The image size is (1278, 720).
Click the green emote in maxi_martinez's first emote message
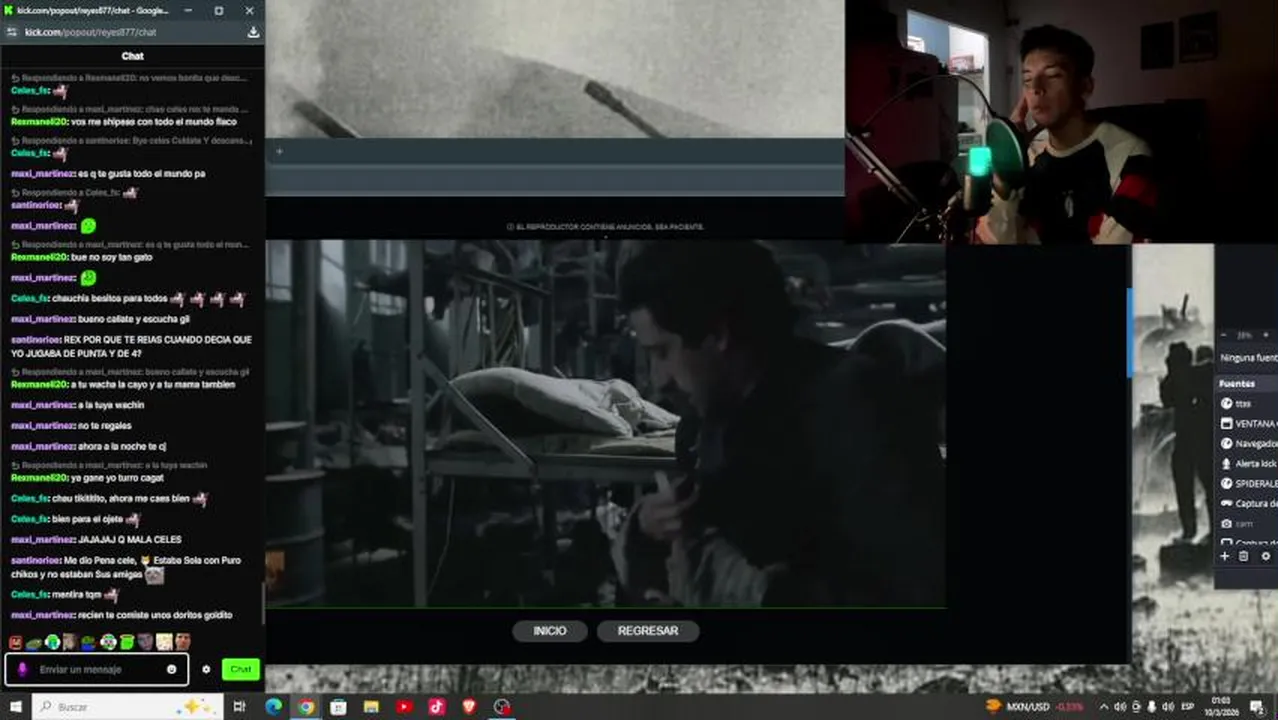coord(88,226)
